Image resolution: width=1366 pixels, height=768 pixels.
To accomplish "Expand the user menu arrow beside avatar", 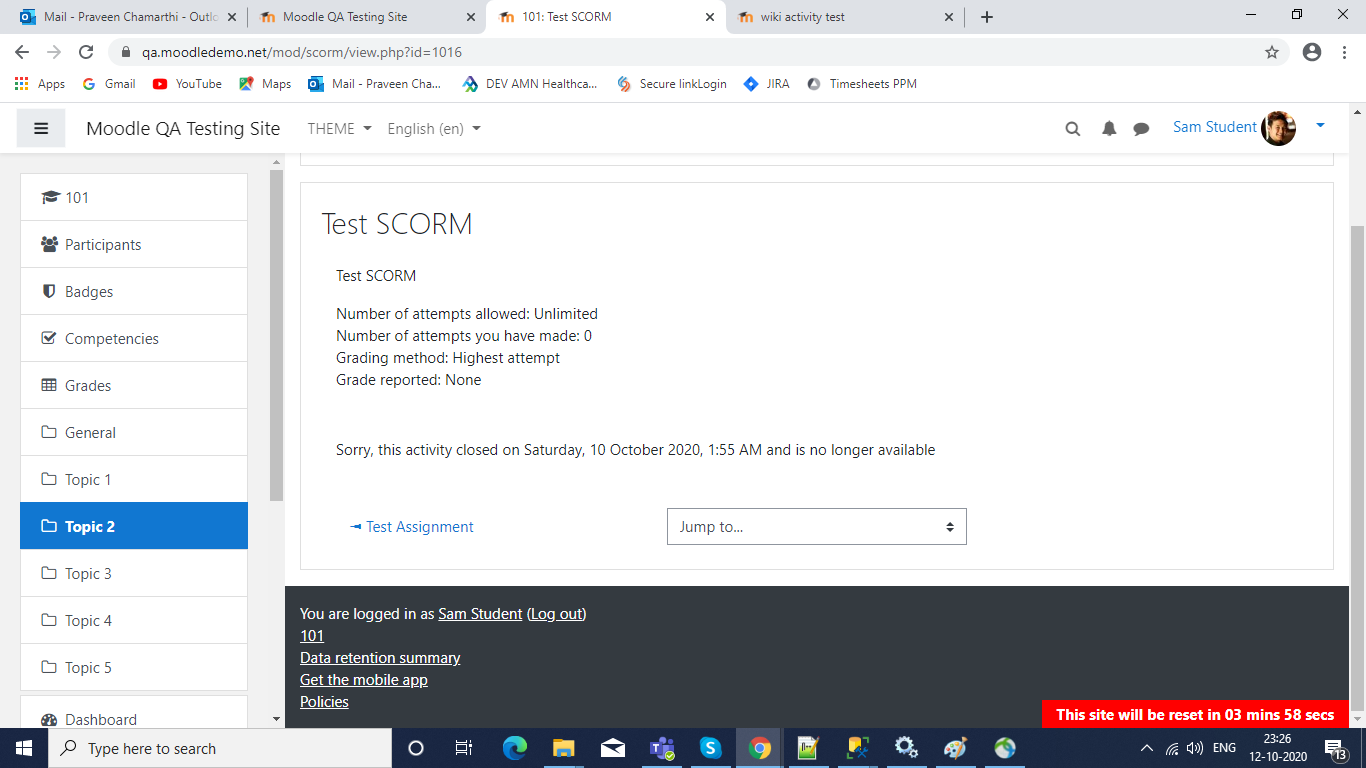I will point(1320,126).
